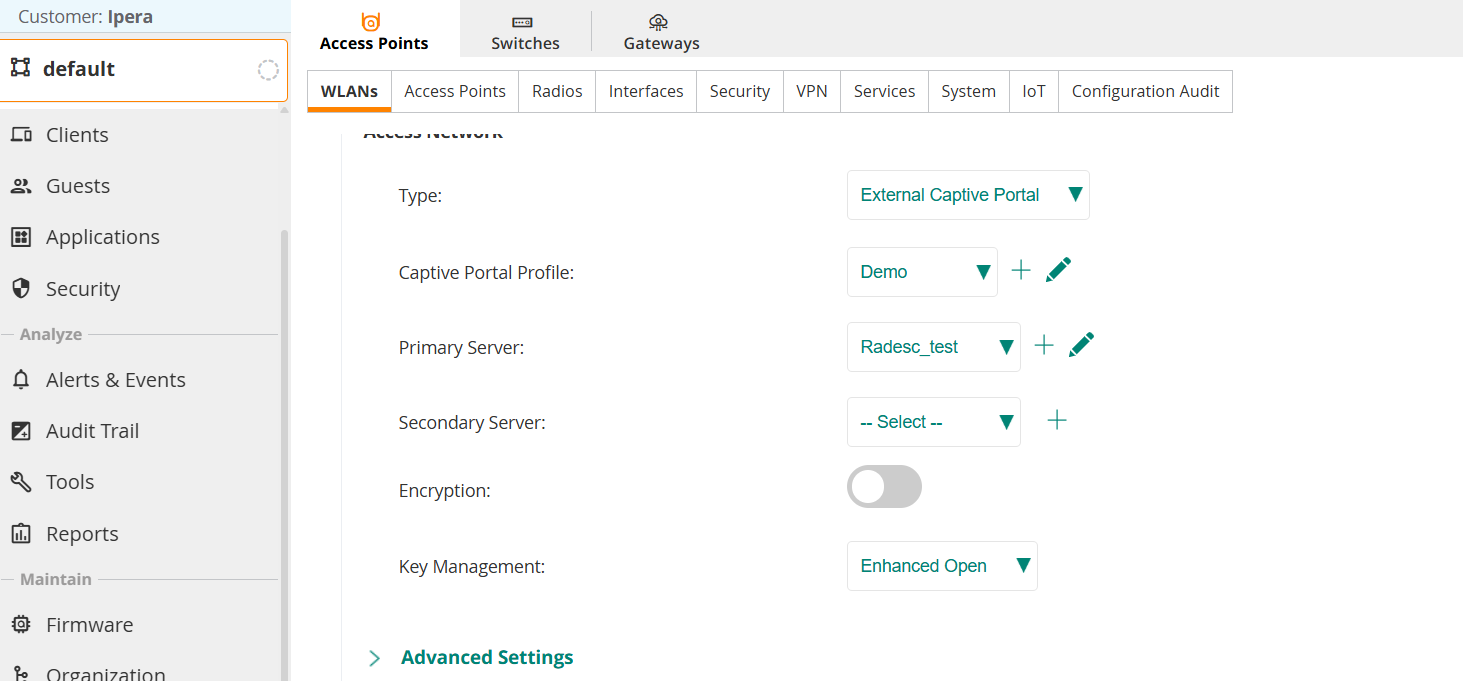Open the Key Management dropdown

click(x=942, y=566)
